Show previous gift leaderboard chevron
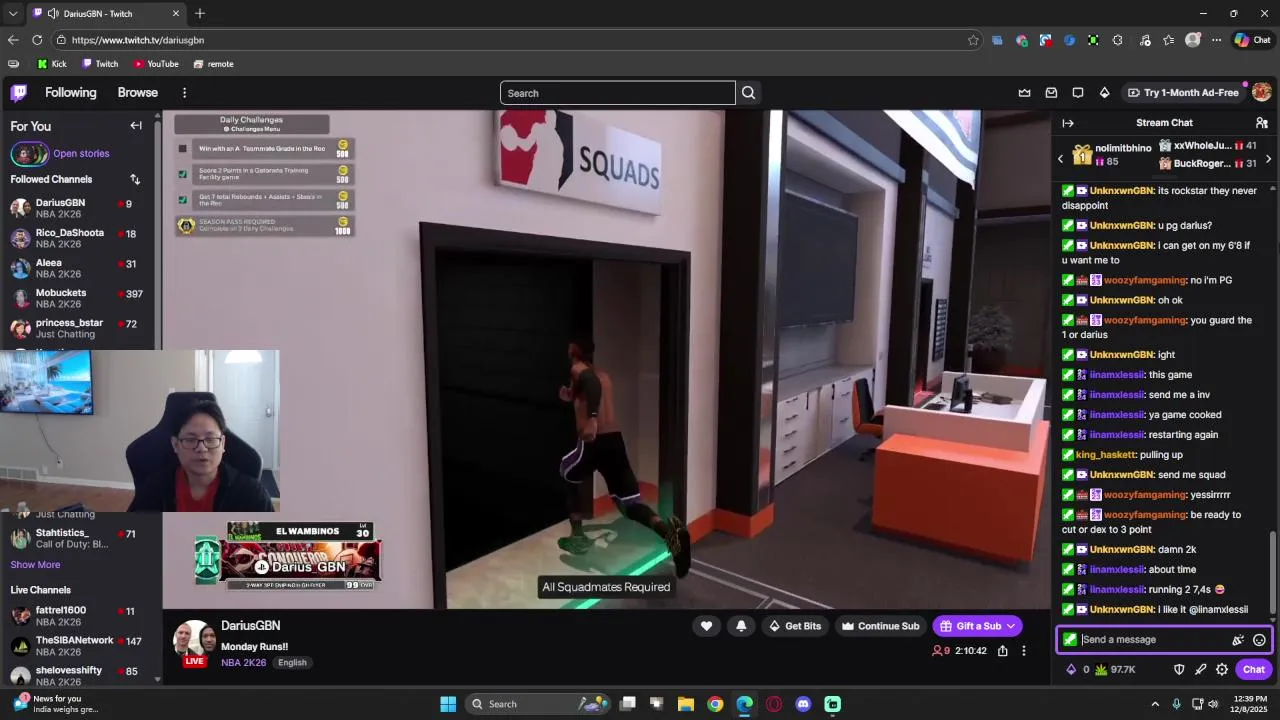The width and height of the screenshot is (1280, 720). tap(1061, 159)
